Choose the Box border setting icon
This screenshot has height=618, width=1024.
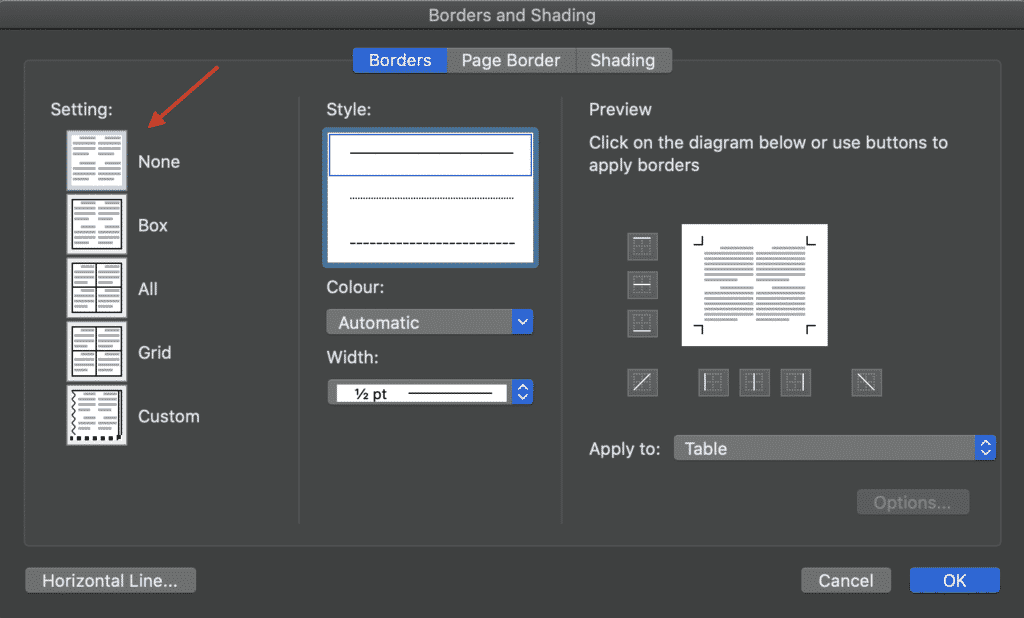point(96,225)
